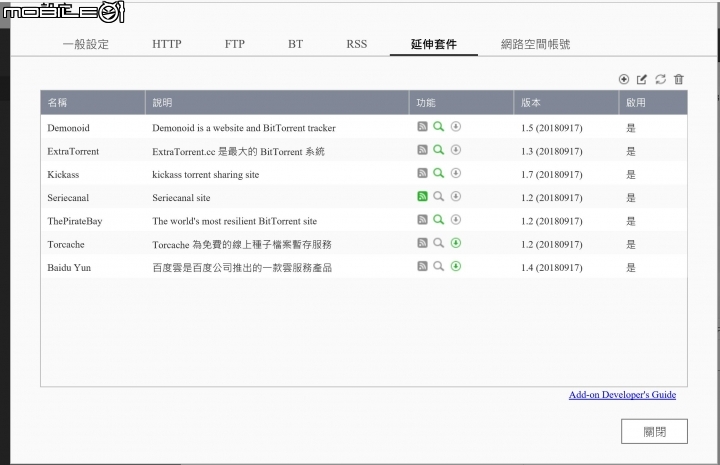Click the edit add-on pencil icon

pos(642,79)
